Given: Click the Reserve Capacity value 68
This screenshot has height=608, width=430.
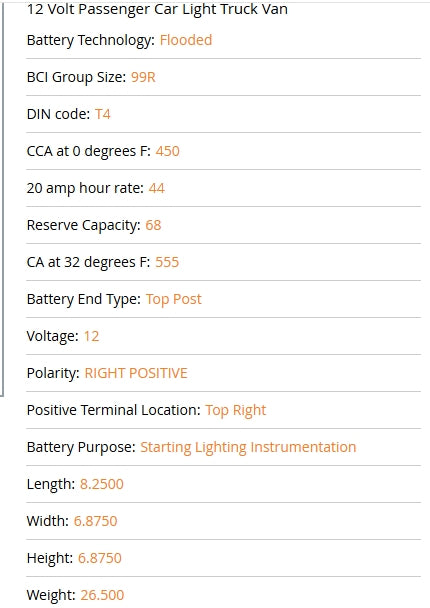Looking at the screenshot, I should pos(153,225).
